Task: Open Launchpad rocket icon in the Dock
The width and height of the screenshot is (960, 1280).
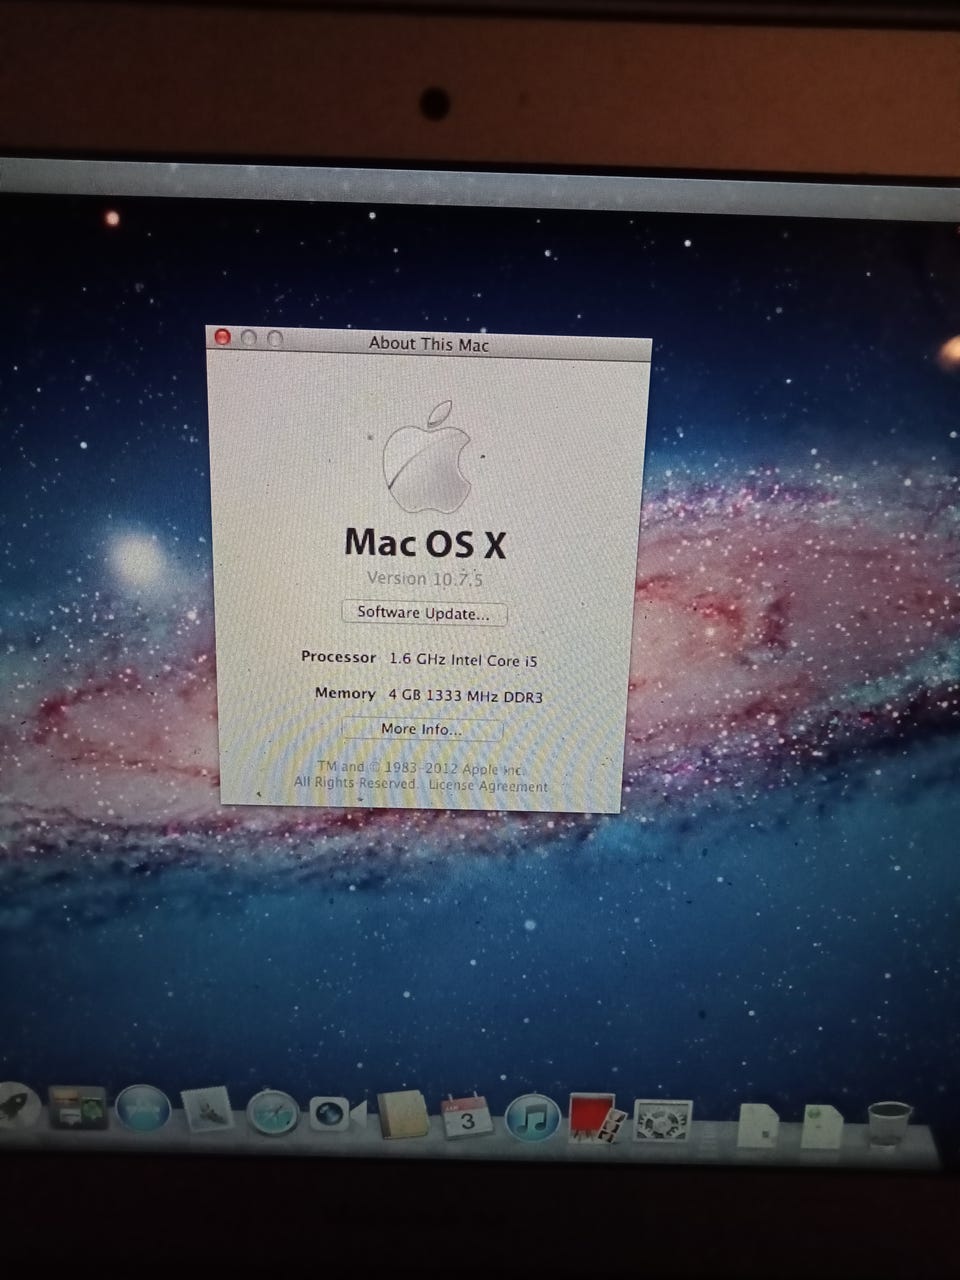Action: pos(17,1106)
